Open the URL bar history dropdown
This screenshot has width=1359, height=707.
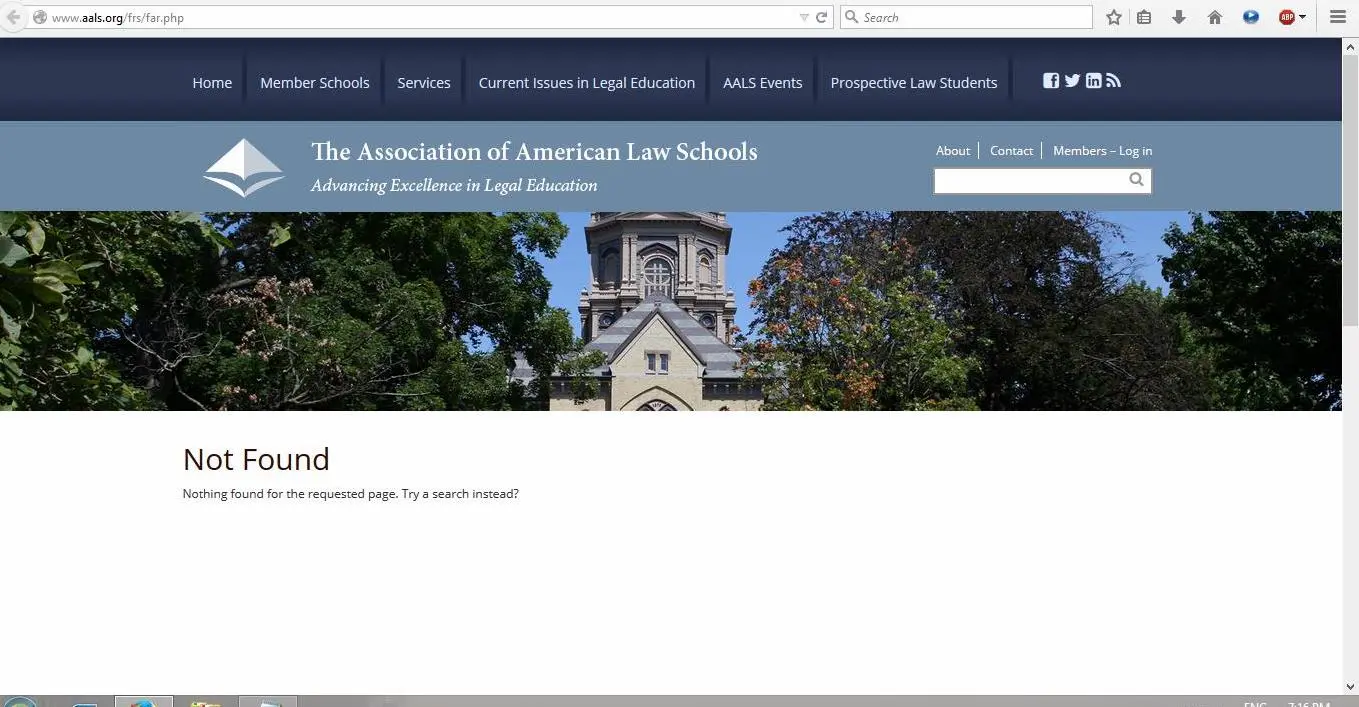(x=804, y=17)
